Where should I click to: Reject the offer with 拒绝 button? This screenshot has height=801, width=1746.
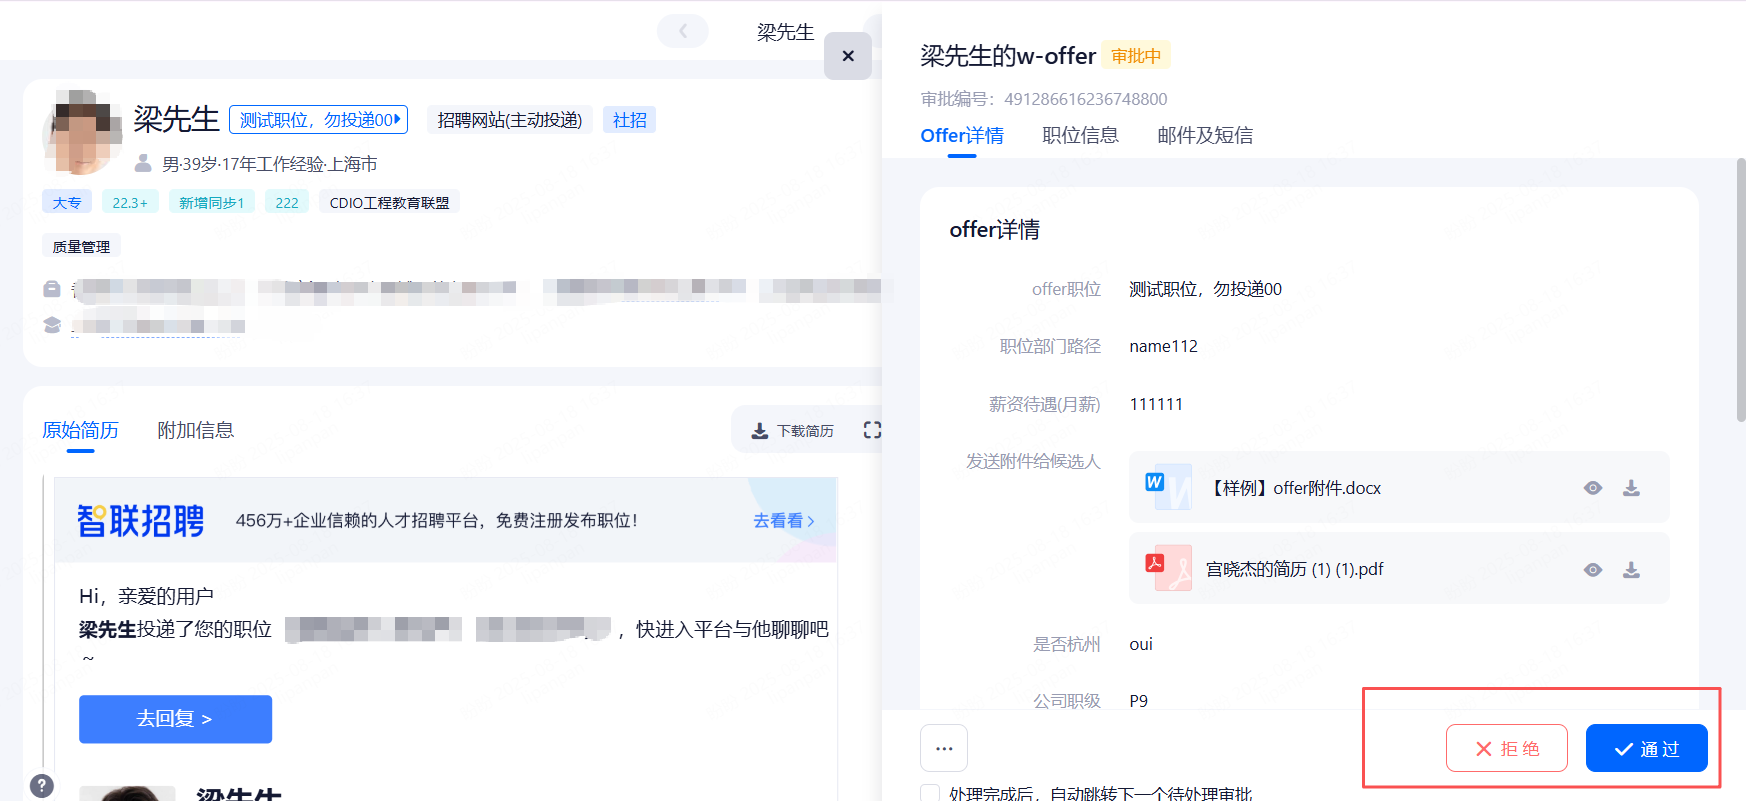1506,749
